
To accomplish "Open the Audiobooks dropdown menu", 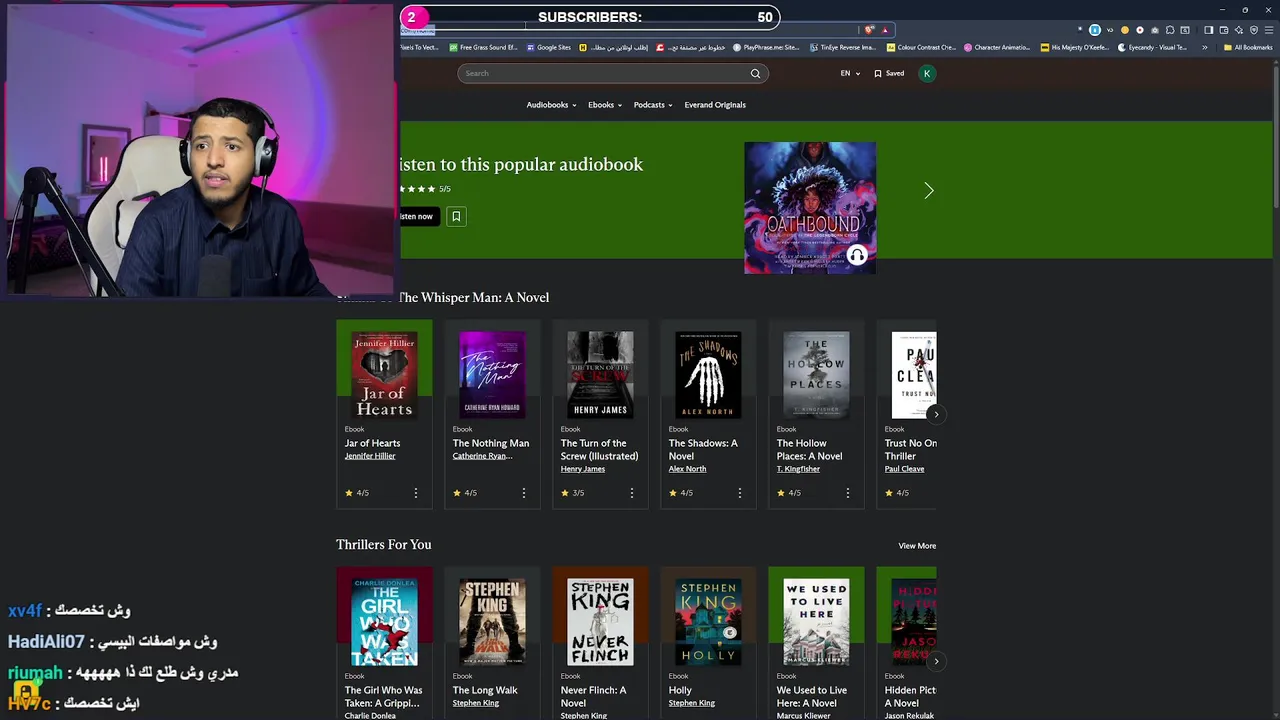I will coord(551,105).
